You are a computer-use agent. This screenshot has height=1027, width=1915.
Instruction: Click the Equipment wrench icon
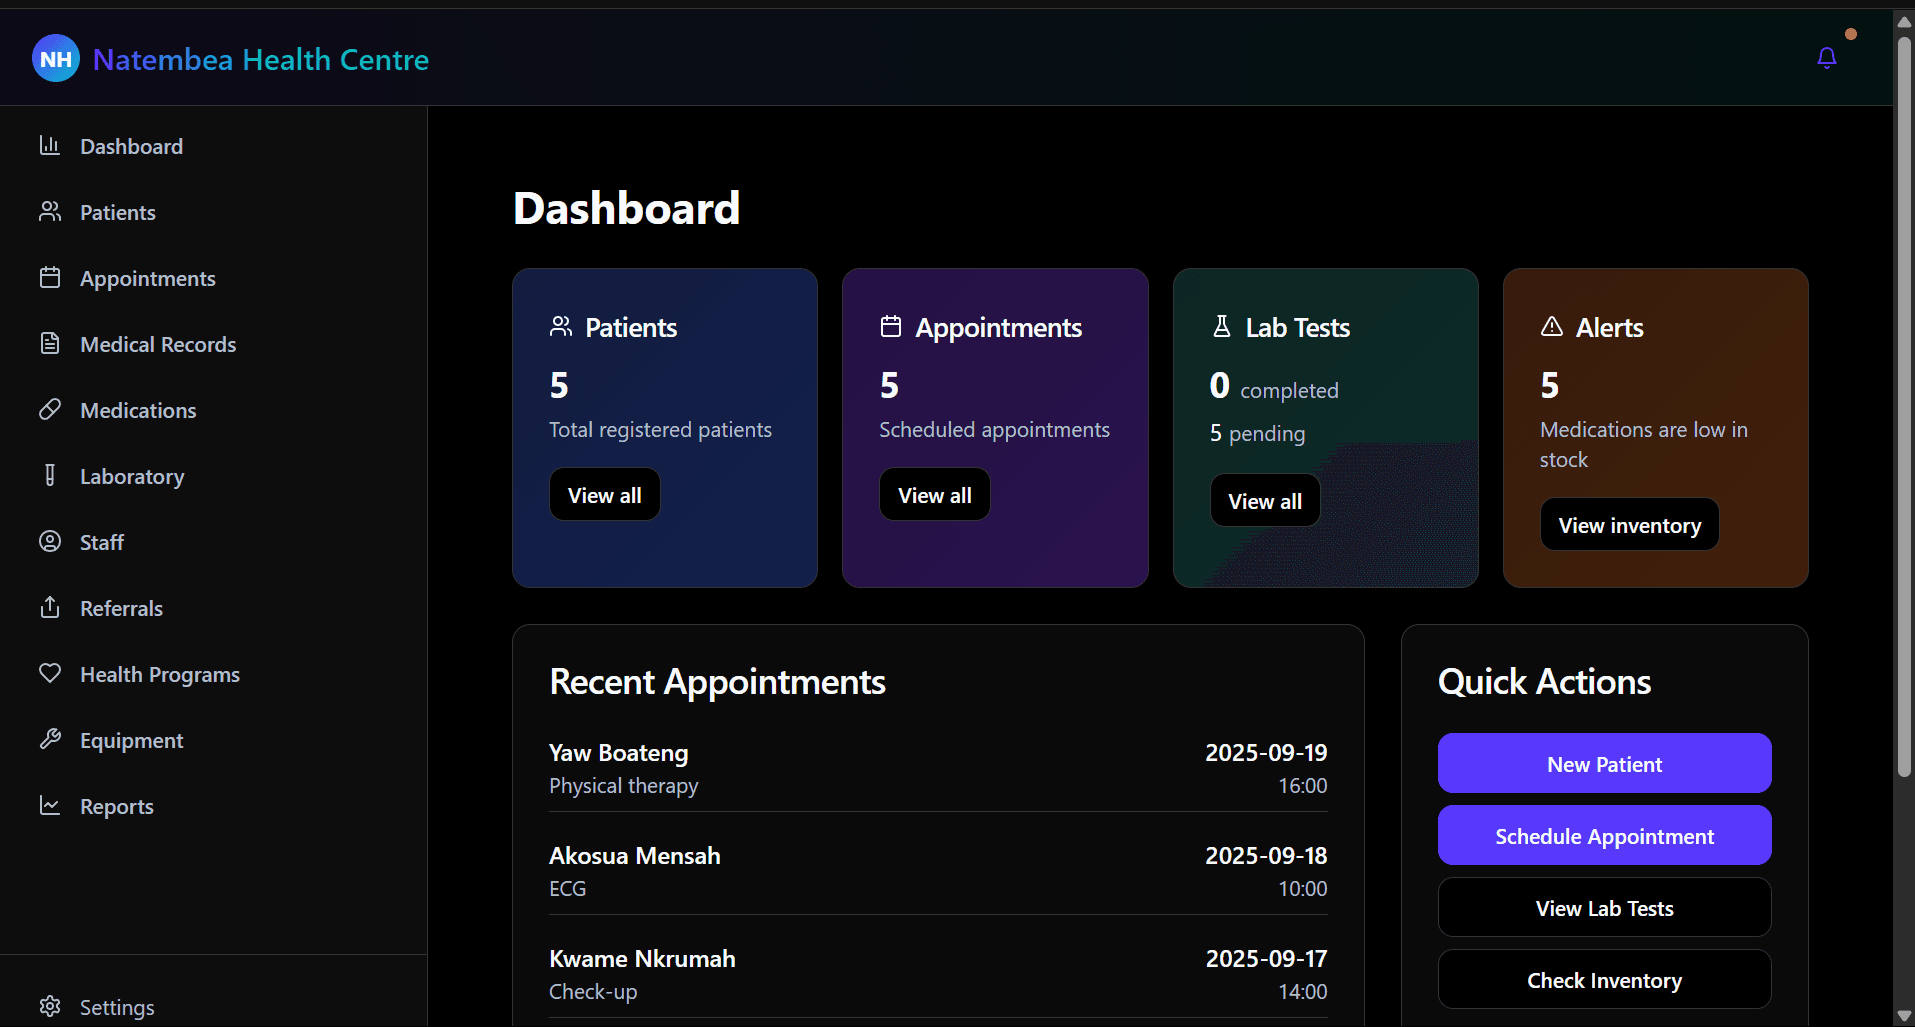coord(50,740)
